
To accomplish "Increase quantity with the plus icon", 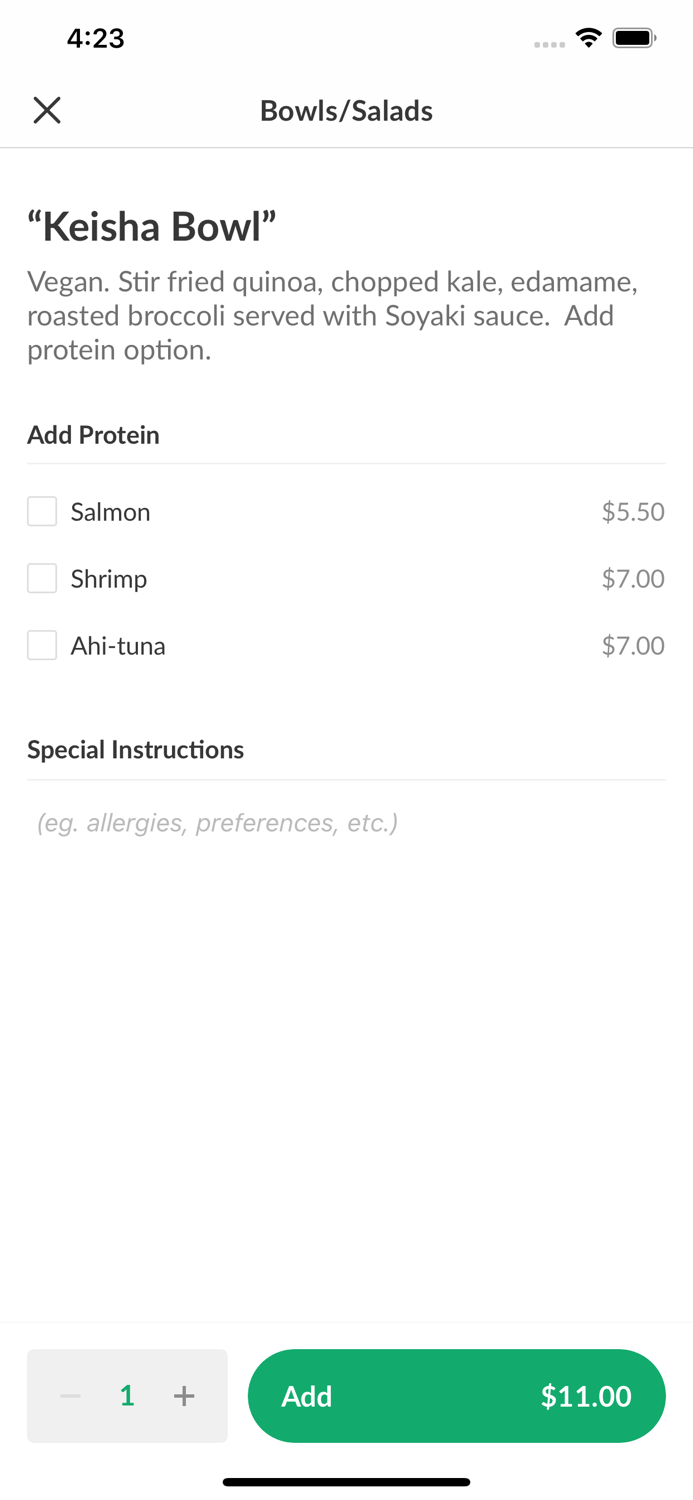I will [184, 1396].
